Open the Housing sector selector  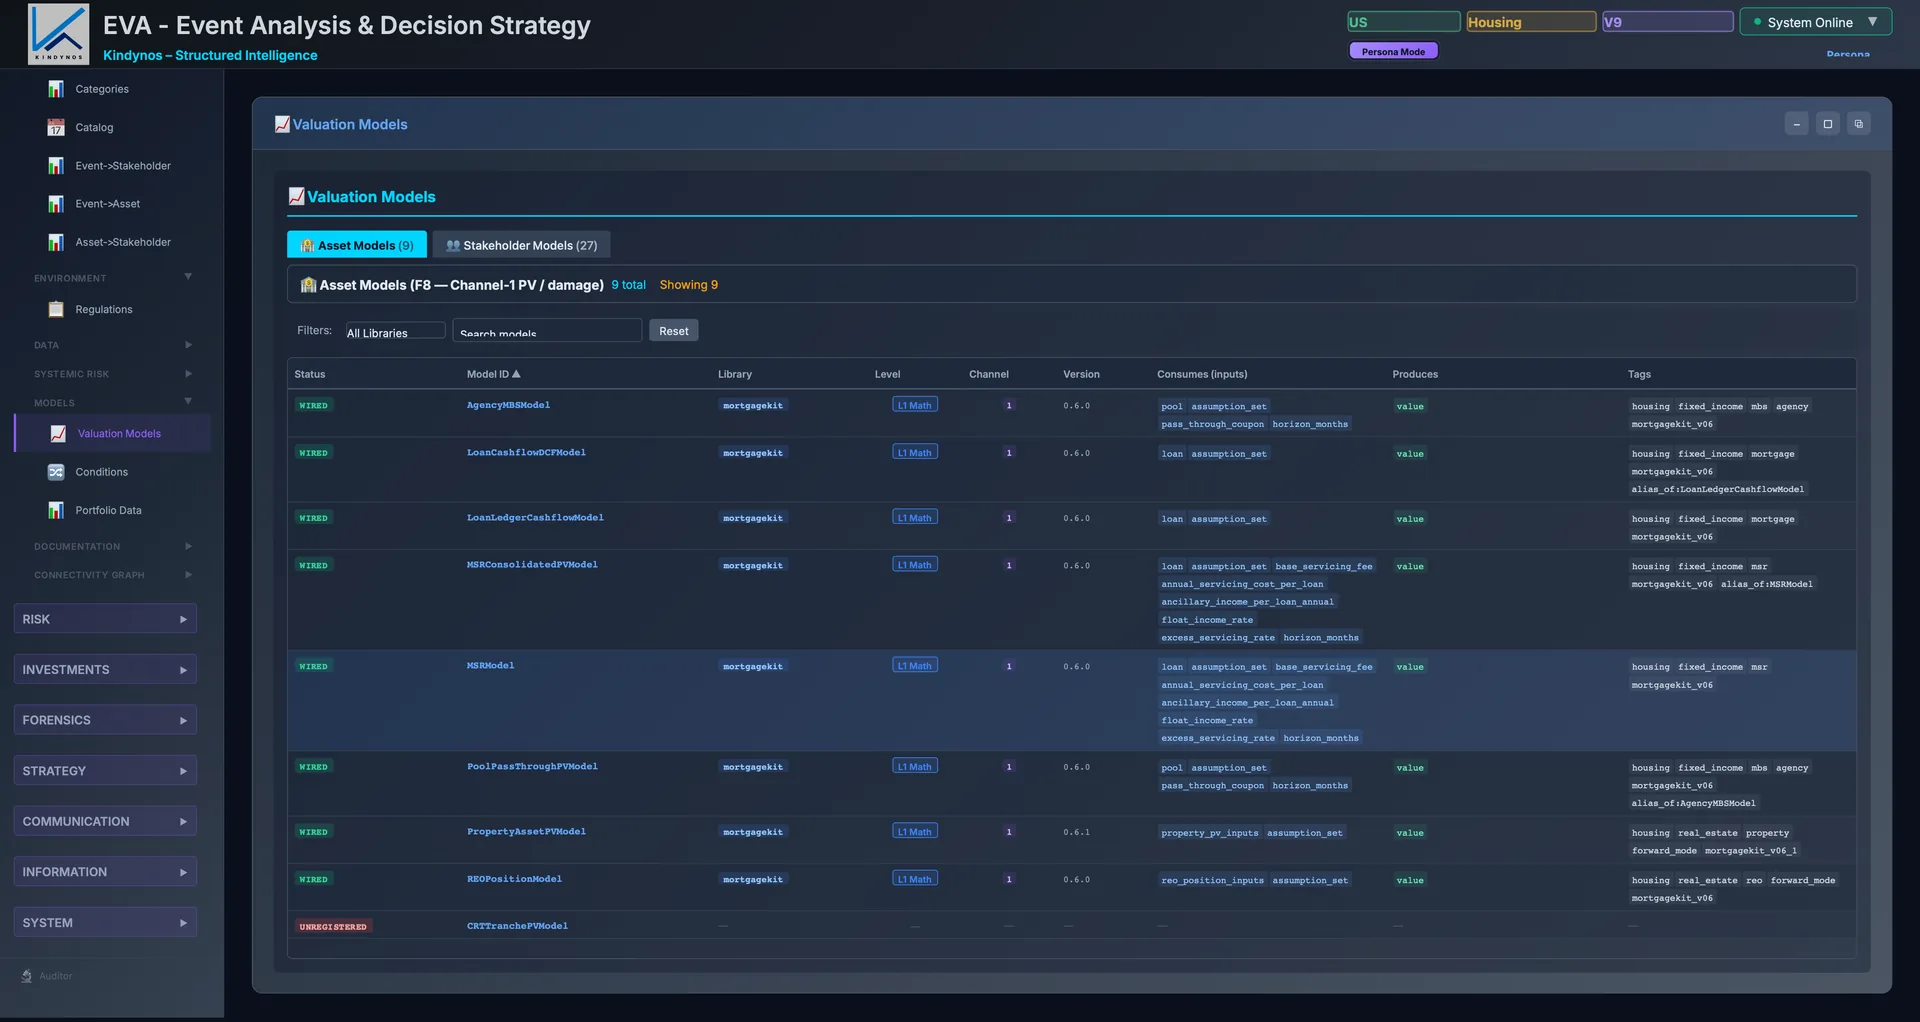pos(1531,22)
